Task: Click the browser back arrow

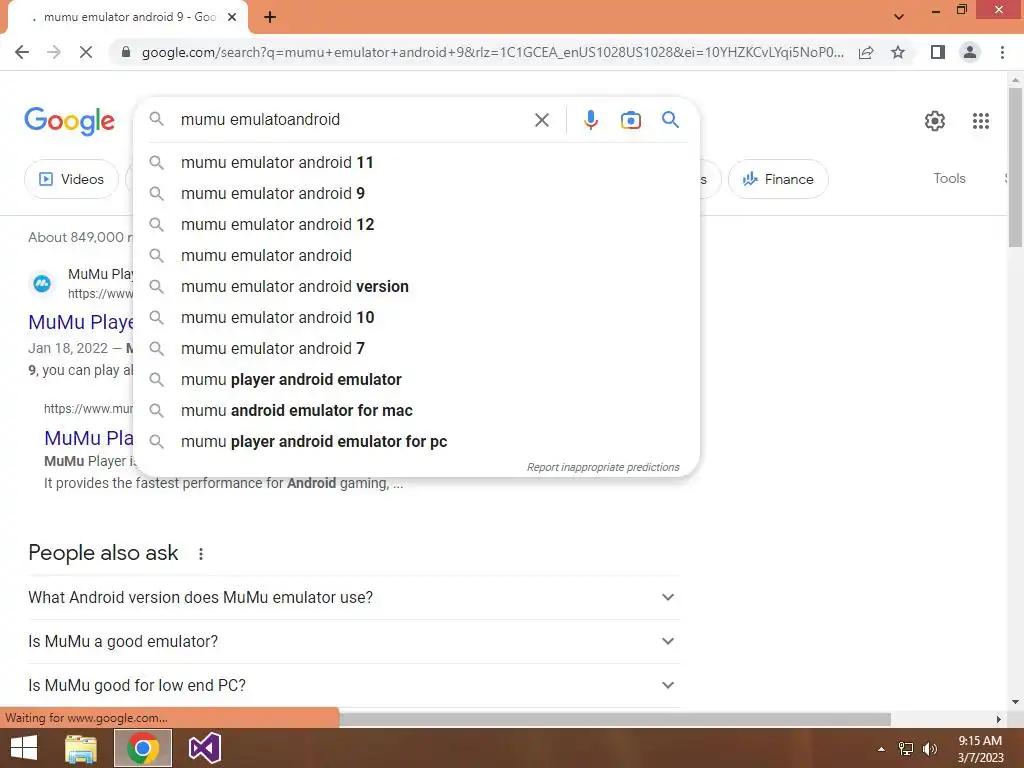Action: (22, 52)
